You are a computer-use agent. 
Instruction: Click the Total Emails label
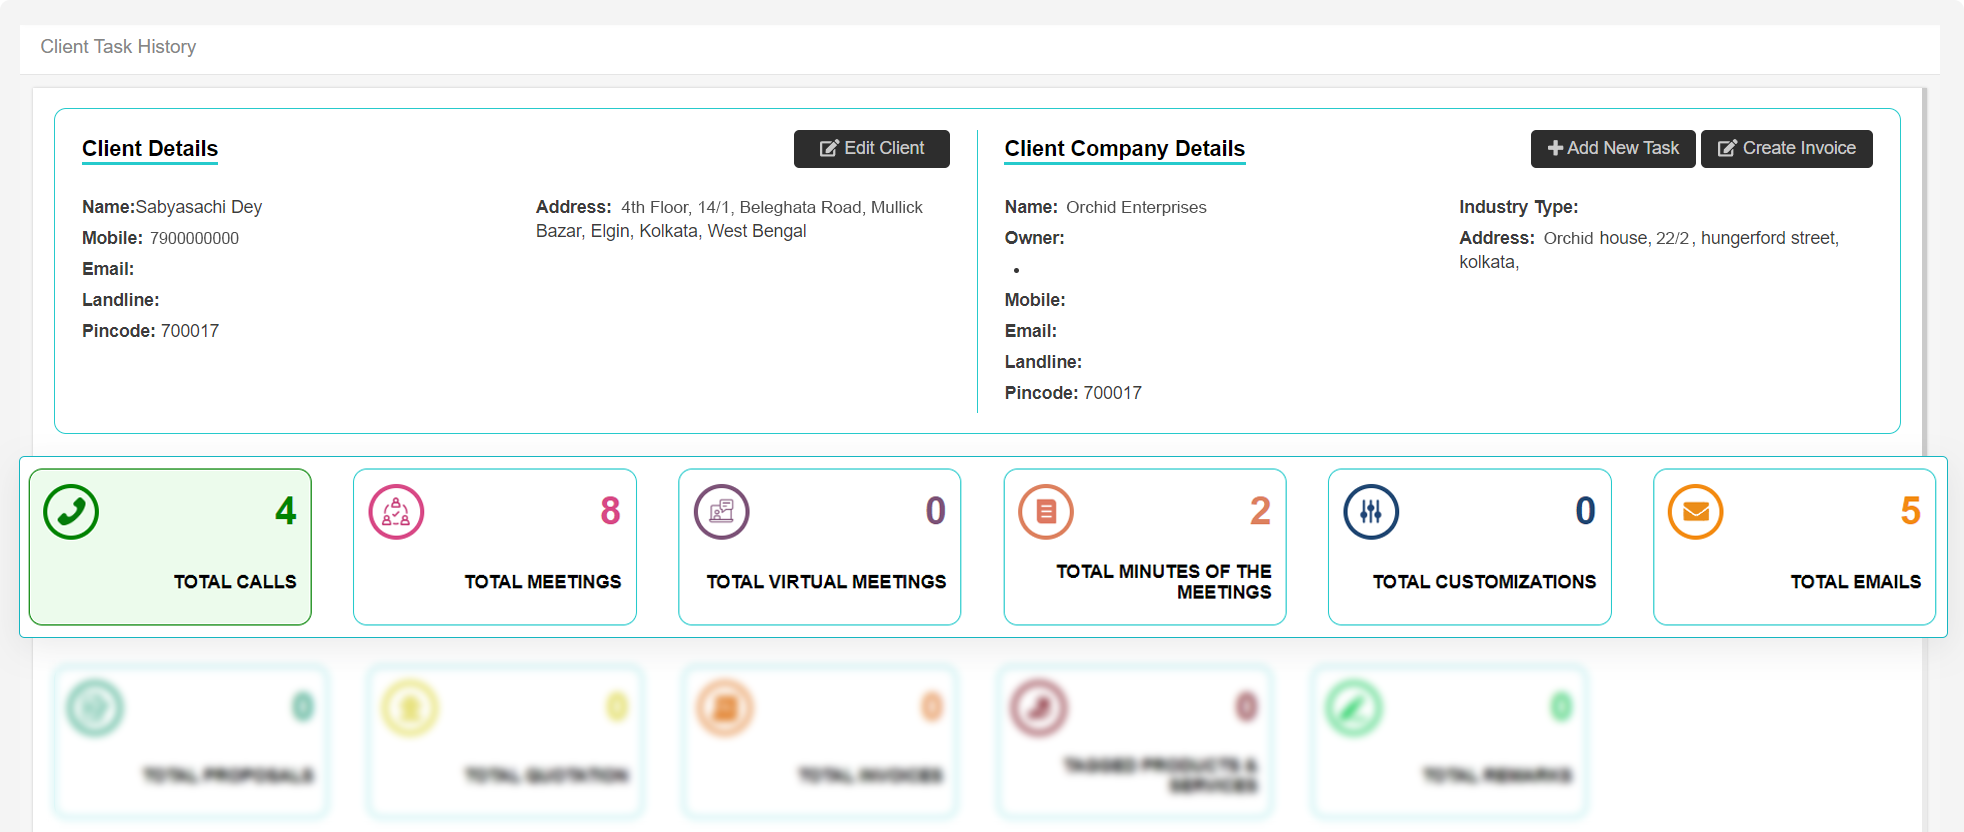[x=1855, y=582]
